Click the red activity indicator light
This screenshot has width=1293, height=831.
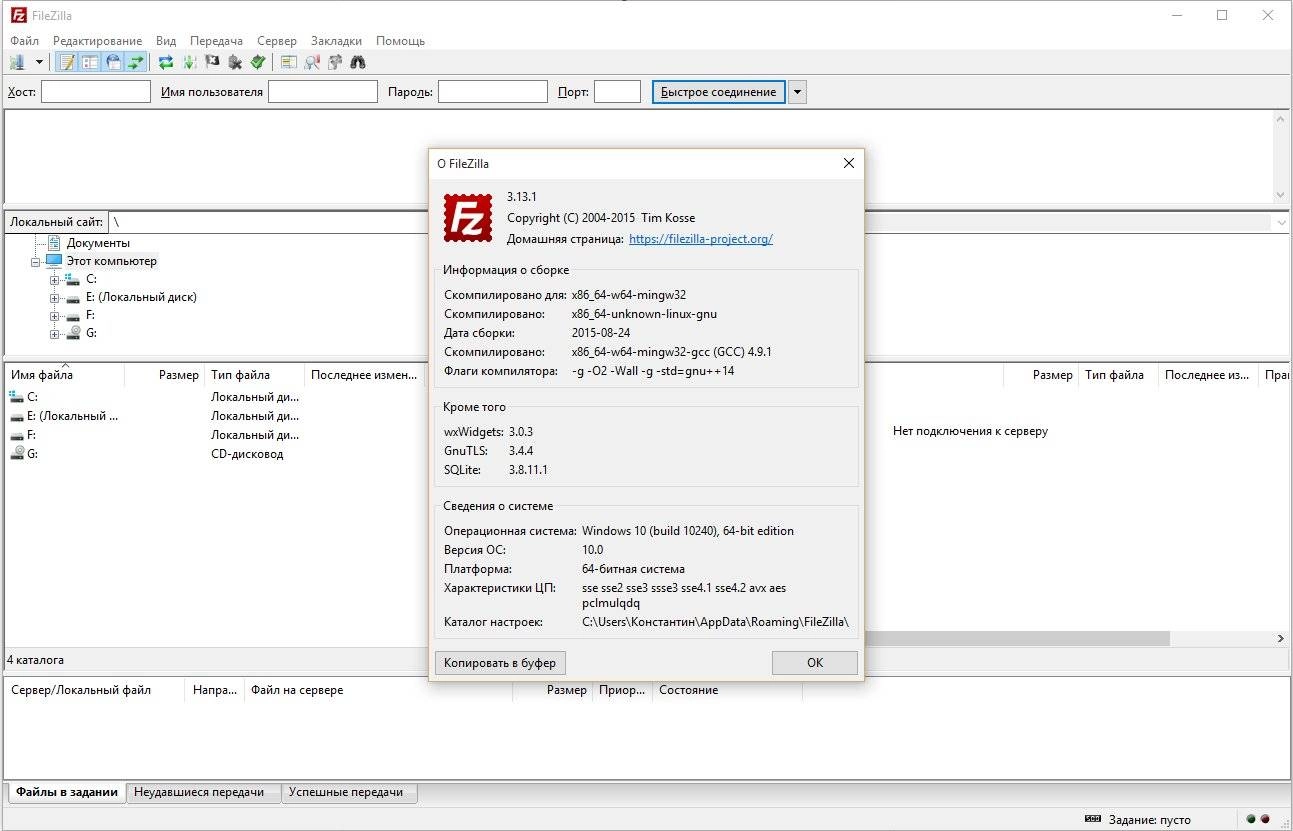[x=1264, y=819]
